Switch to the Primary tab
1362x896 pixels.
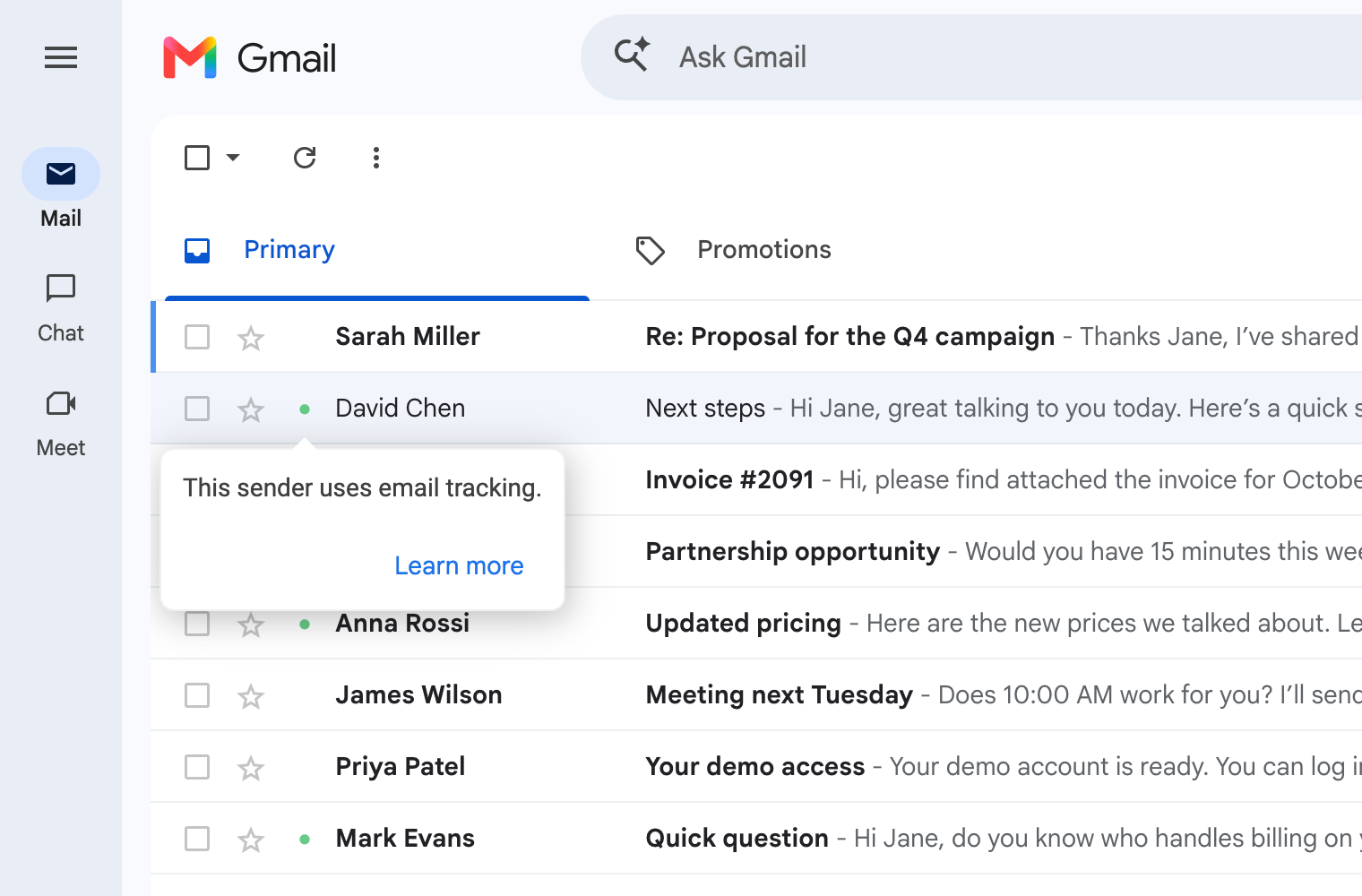tap(377, 250)
